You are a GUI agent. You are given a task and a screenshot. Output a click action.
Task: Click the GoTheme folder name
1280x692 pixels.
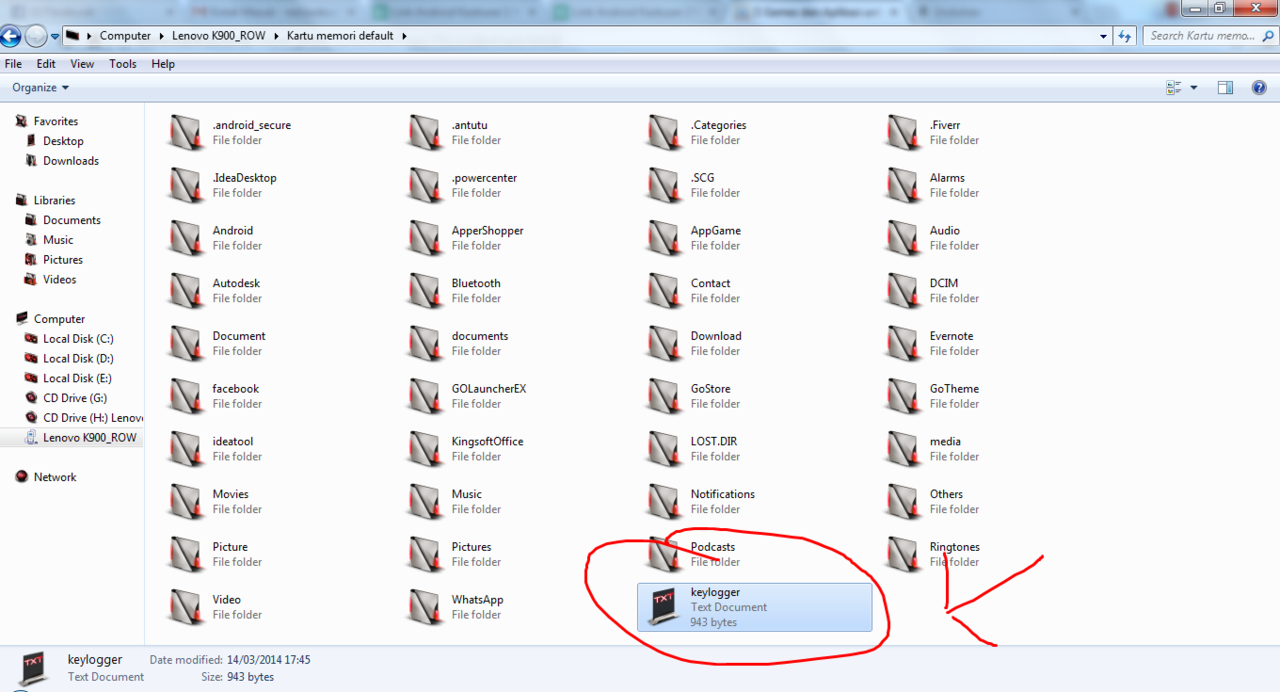click(954, 389)
